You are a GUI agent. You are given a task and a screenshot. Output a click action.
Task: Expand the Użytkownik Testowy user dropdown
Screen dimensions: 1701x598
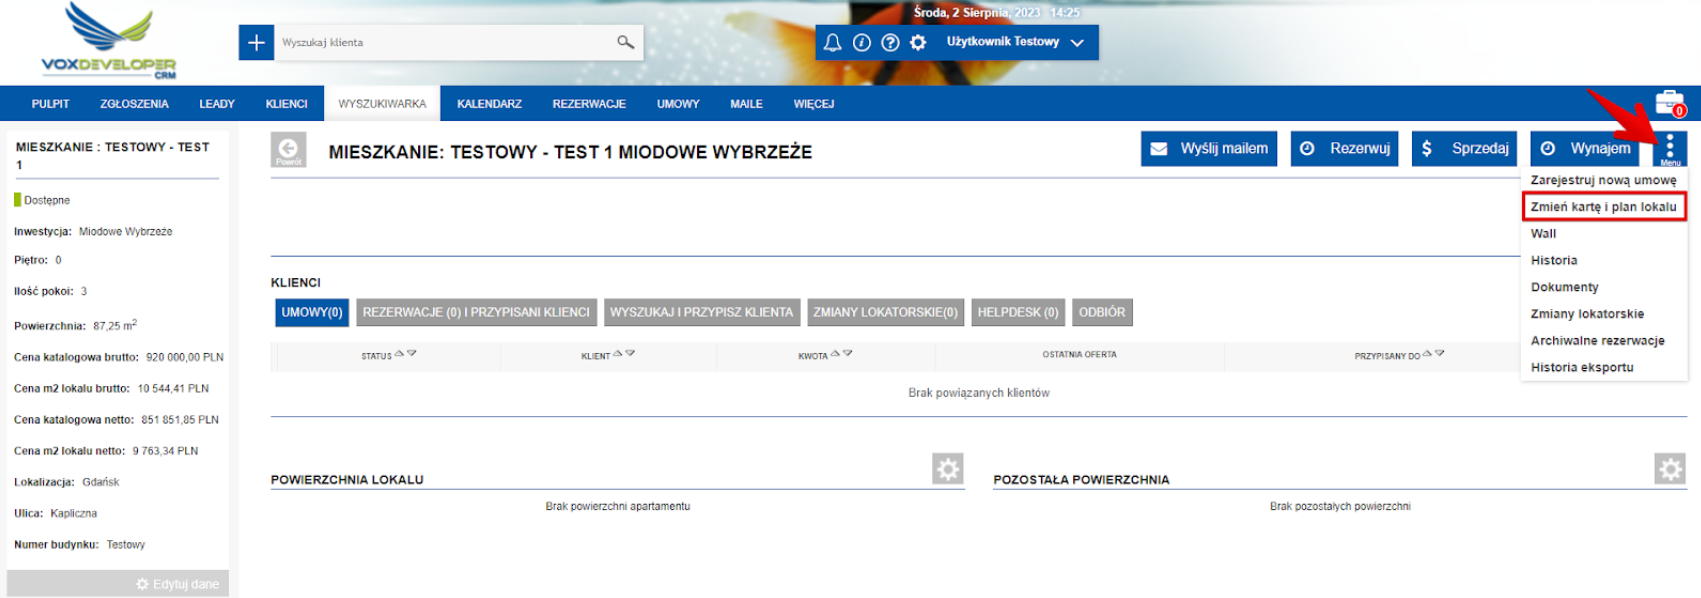point(1015,42)
